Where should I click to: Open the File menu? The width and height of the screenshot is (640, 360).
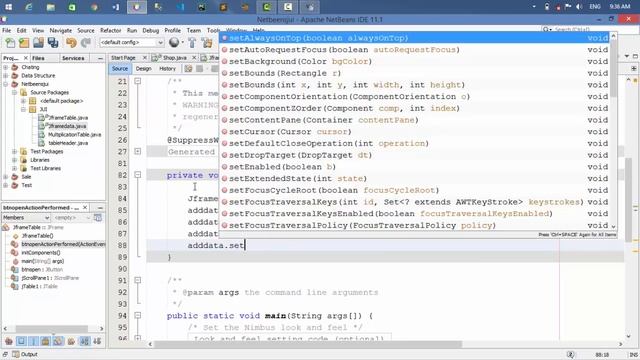[x=7, y=31]
